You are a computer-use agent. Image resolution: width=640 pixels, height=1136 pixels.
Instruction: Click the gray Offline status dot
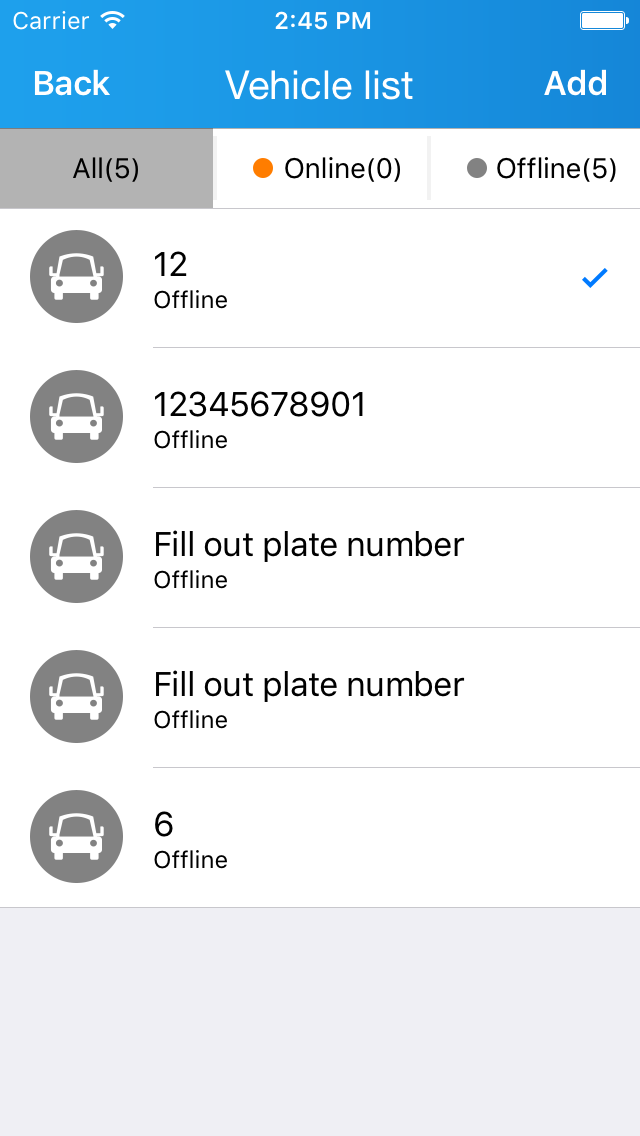(x=477, y=168)
